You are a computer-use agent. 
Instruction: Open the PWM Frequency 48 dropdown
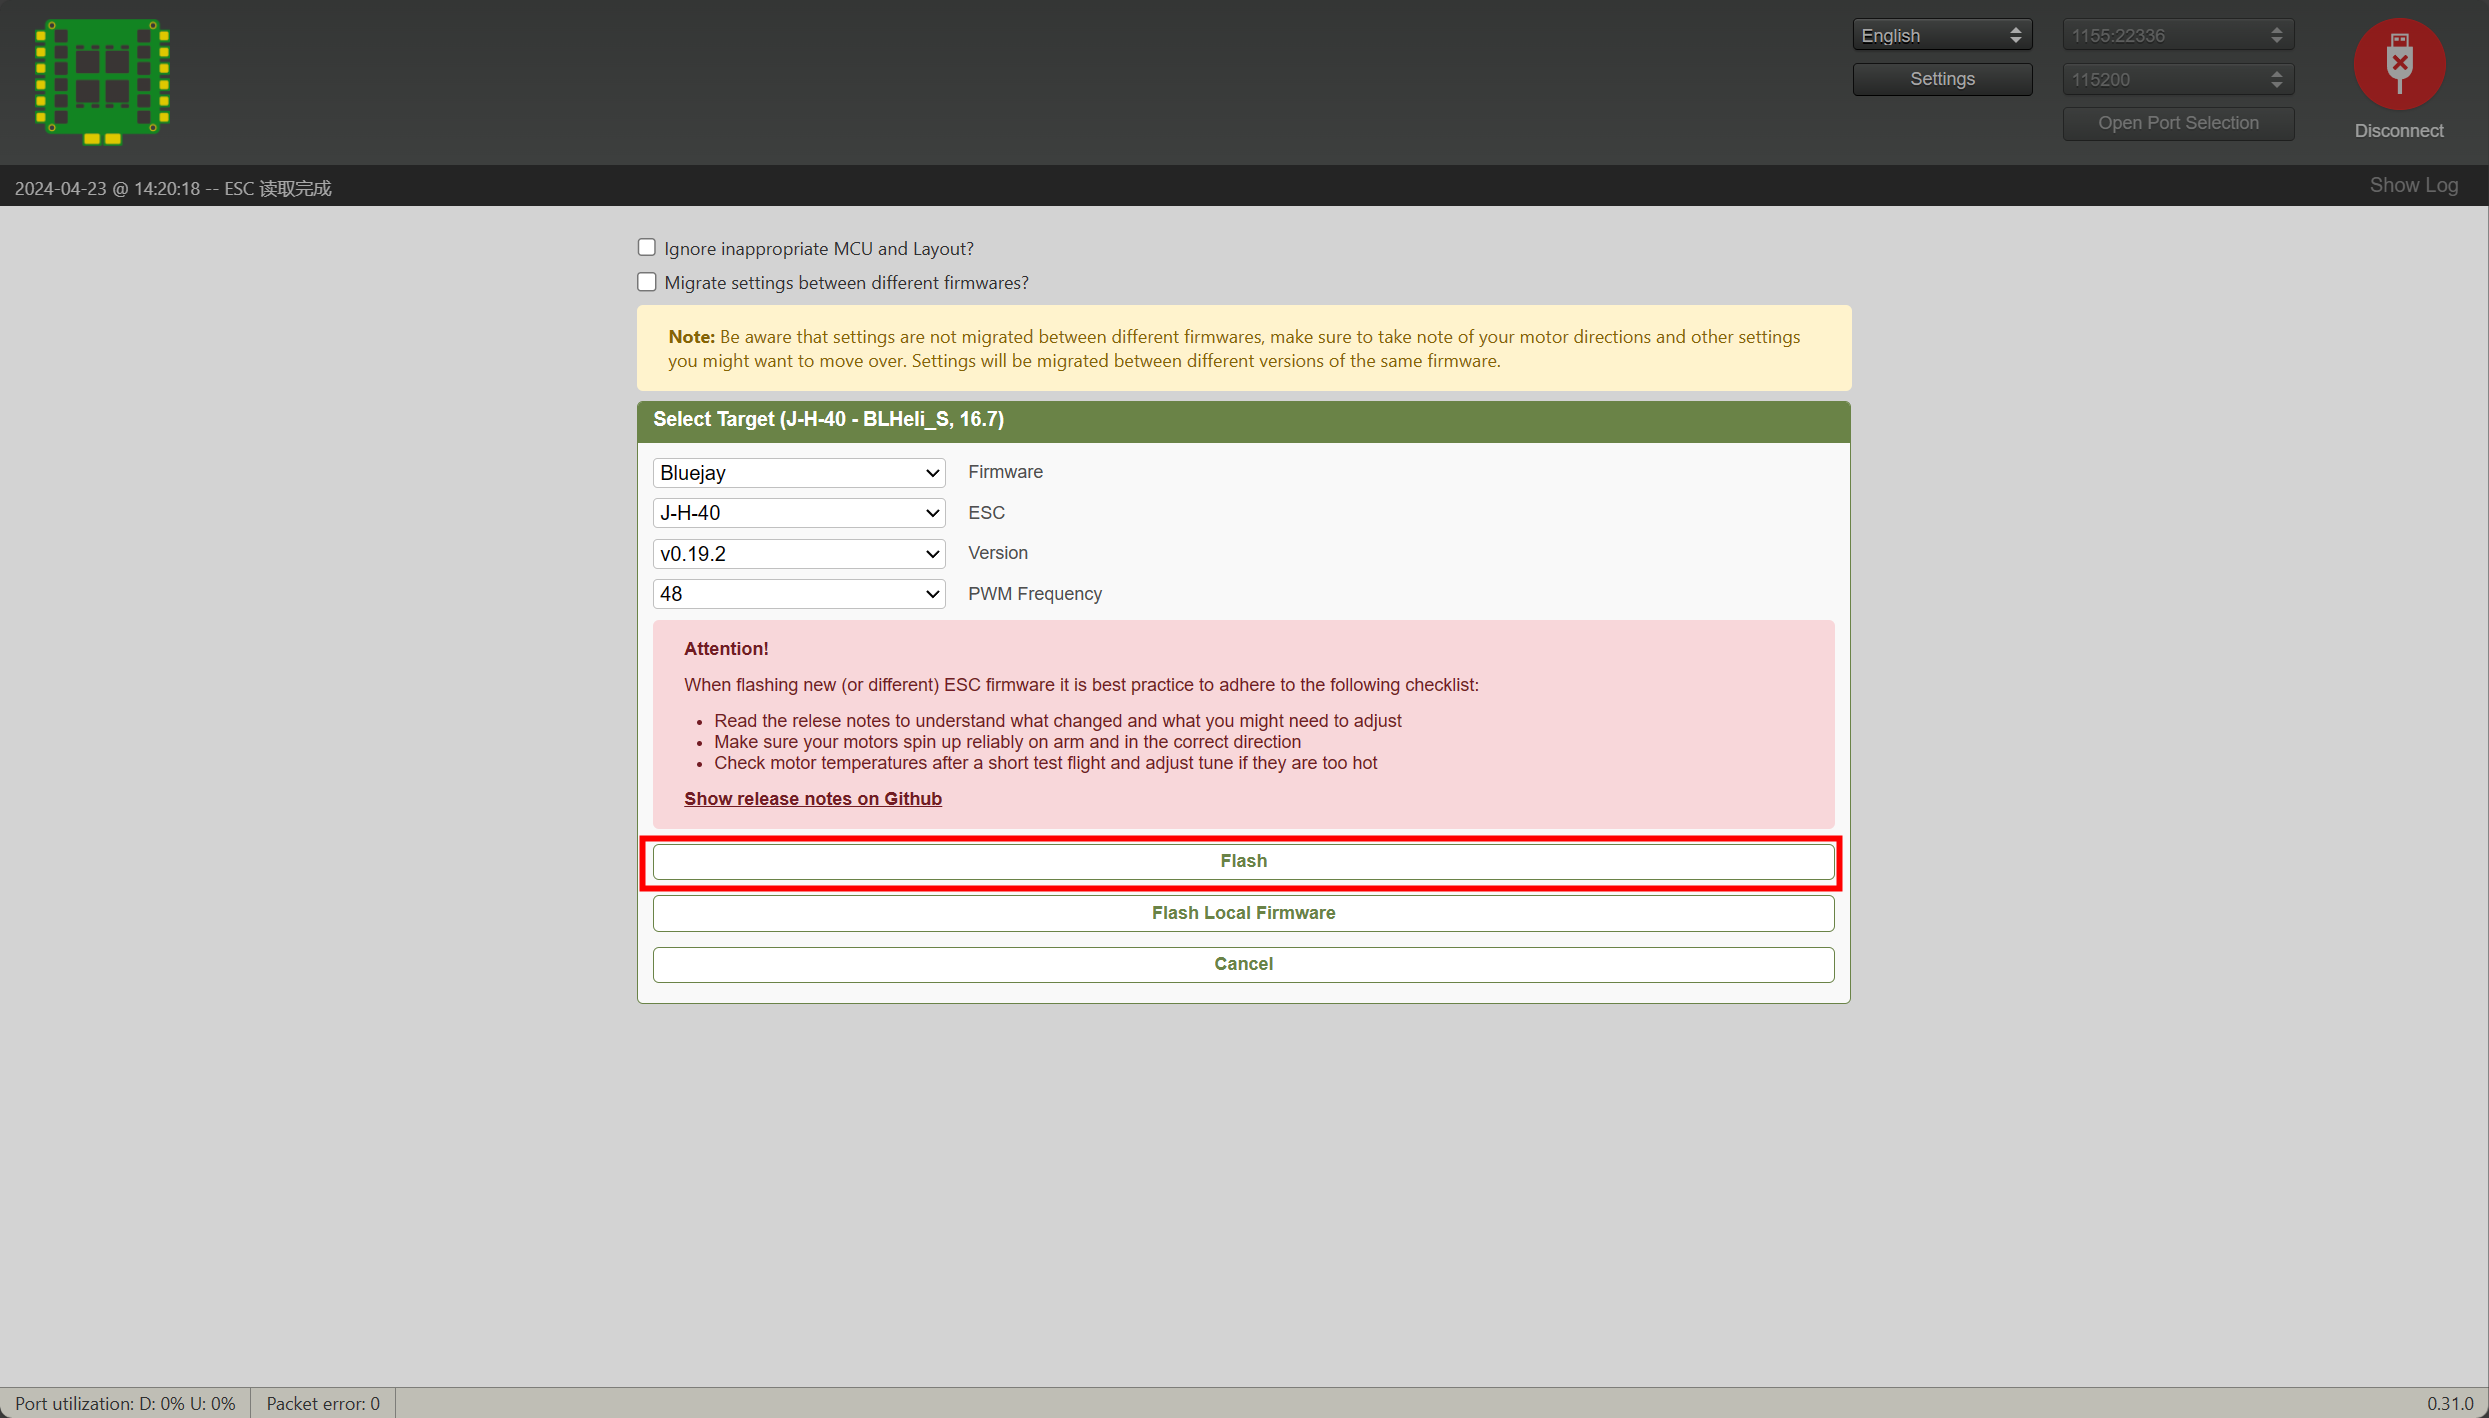799,594
